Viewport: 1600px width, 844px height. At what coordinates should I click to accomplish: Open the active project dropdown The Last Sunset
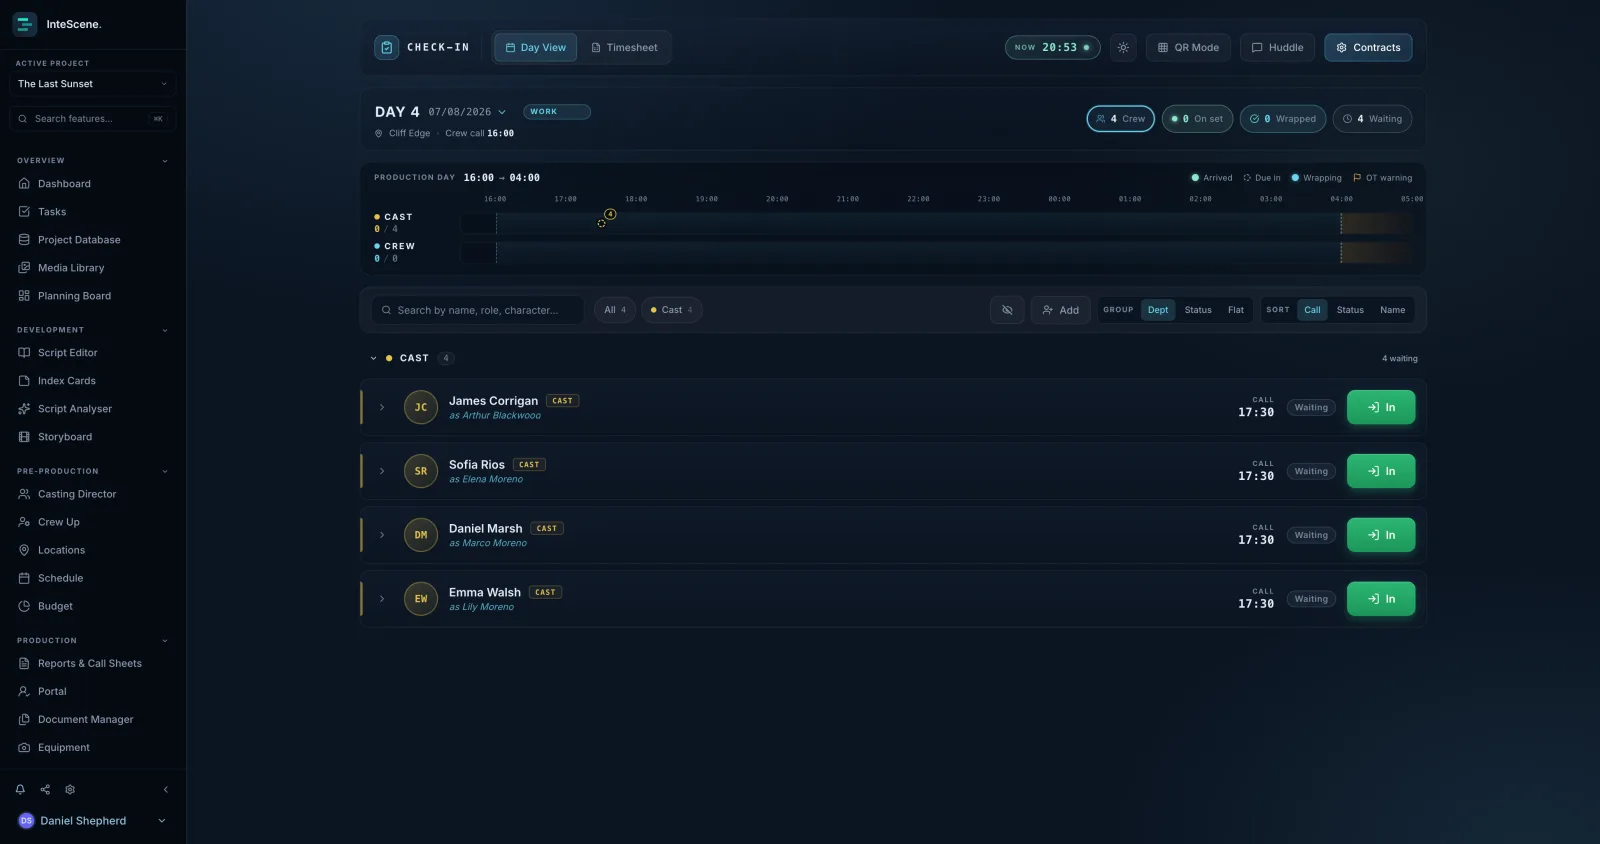click(x=93, y=84)
